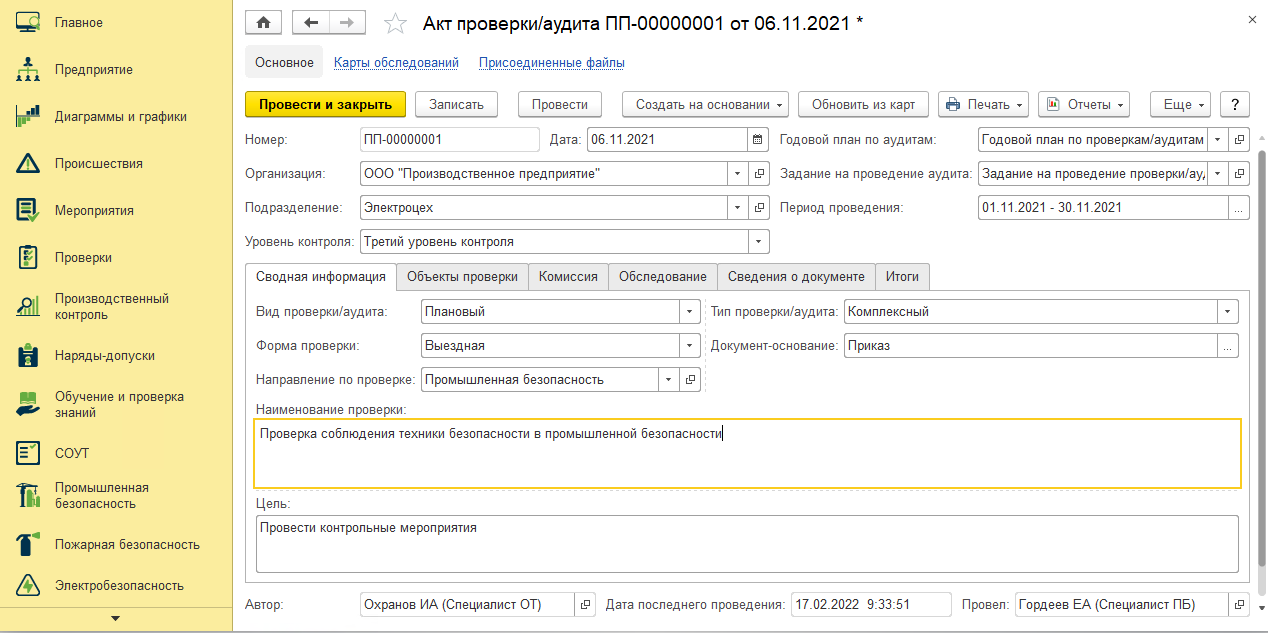Open the Проверки clipboard icon
This screenshot has width=1268, height=633.
(x=28, y=257)
